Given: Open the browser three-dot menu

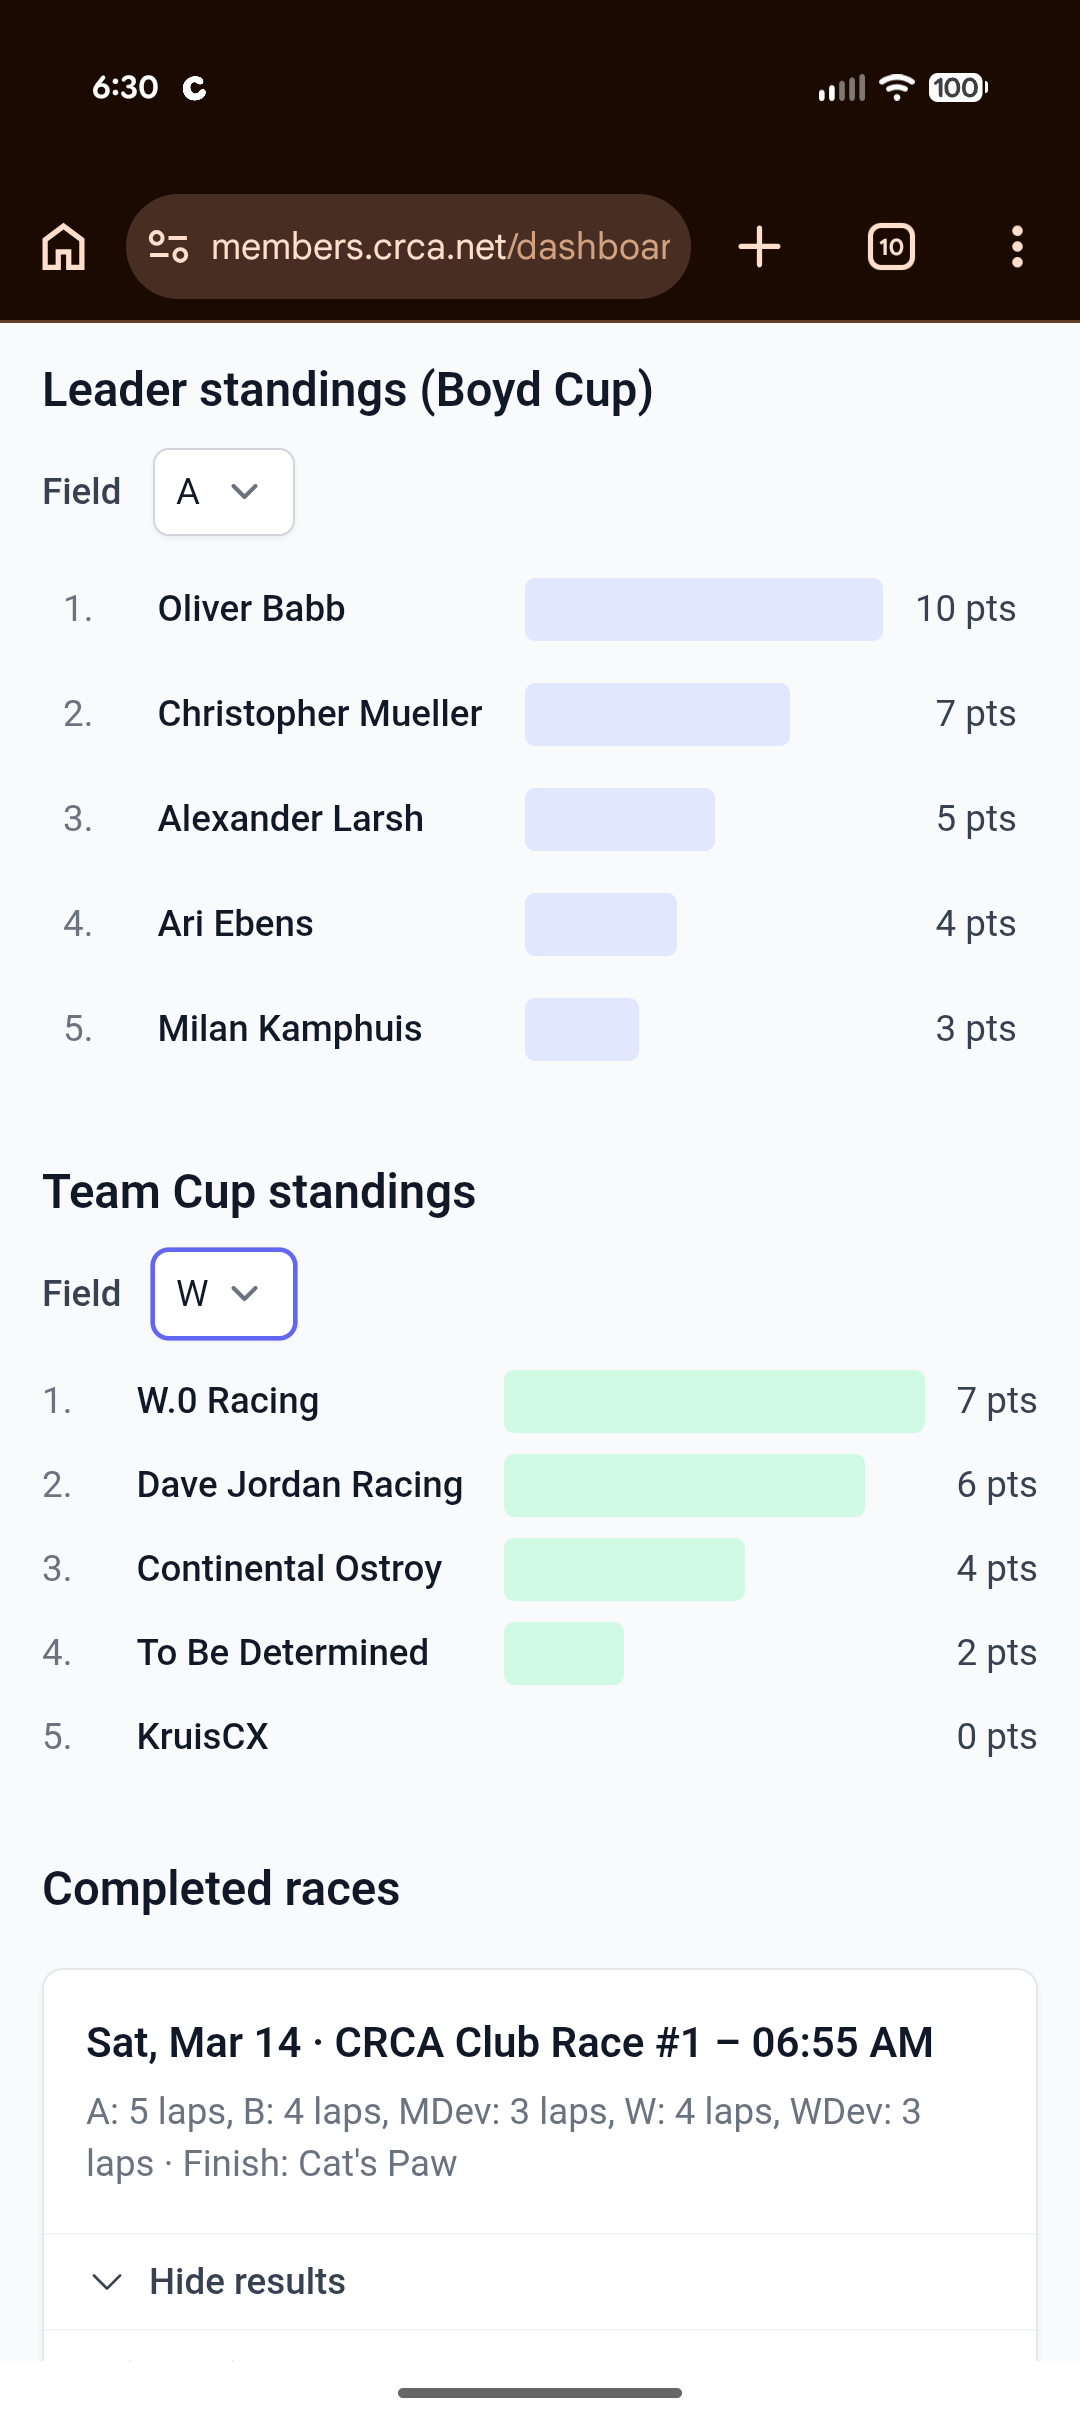Looking at the screenshot, I should tap(1017, 247).
